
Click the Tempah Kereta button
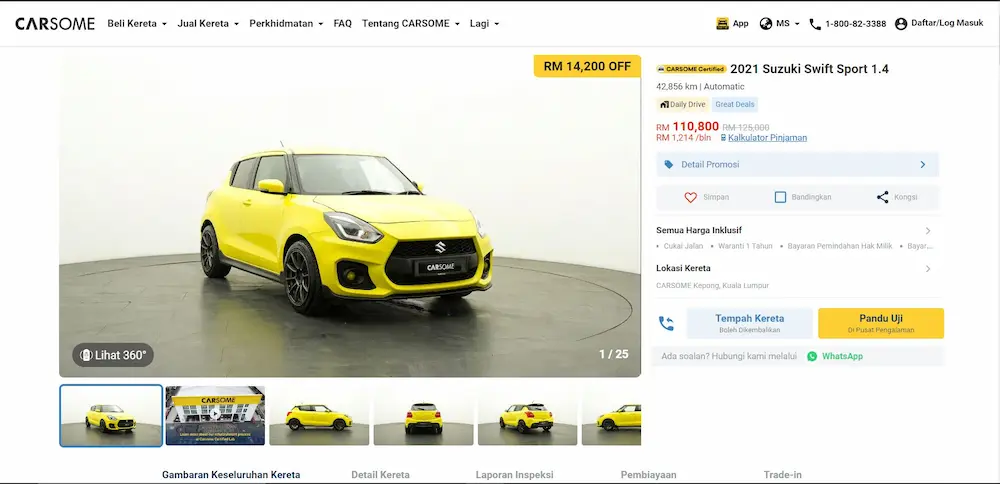749,323
